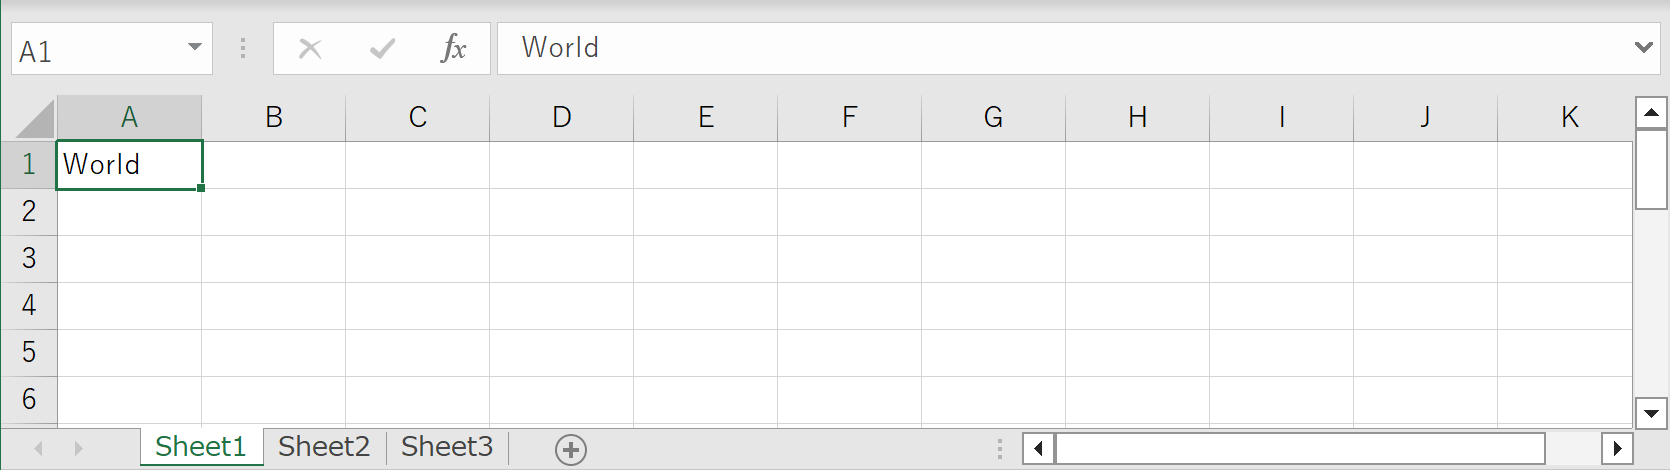
Task: Select column D header
Action: (x=562, y=118)
